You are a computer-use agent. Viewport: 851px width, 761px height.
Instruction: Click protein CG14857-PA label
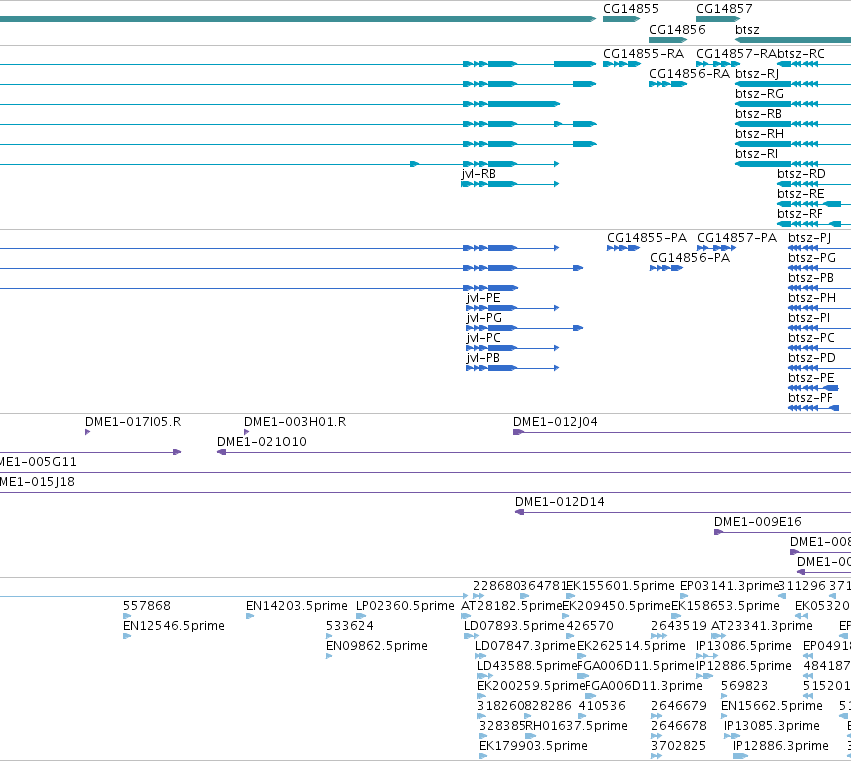coord(736,238)
